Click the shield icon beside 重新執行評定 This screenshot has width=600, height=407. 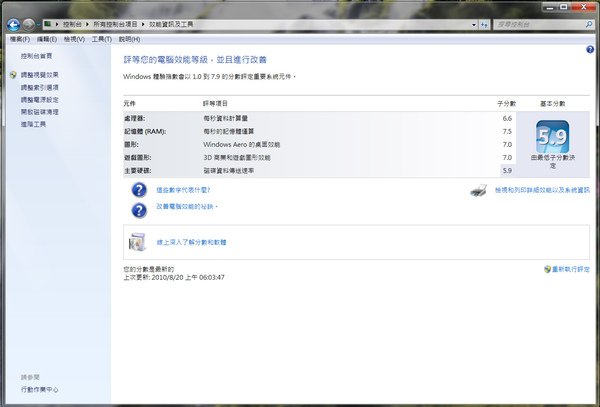click(547, 269)
